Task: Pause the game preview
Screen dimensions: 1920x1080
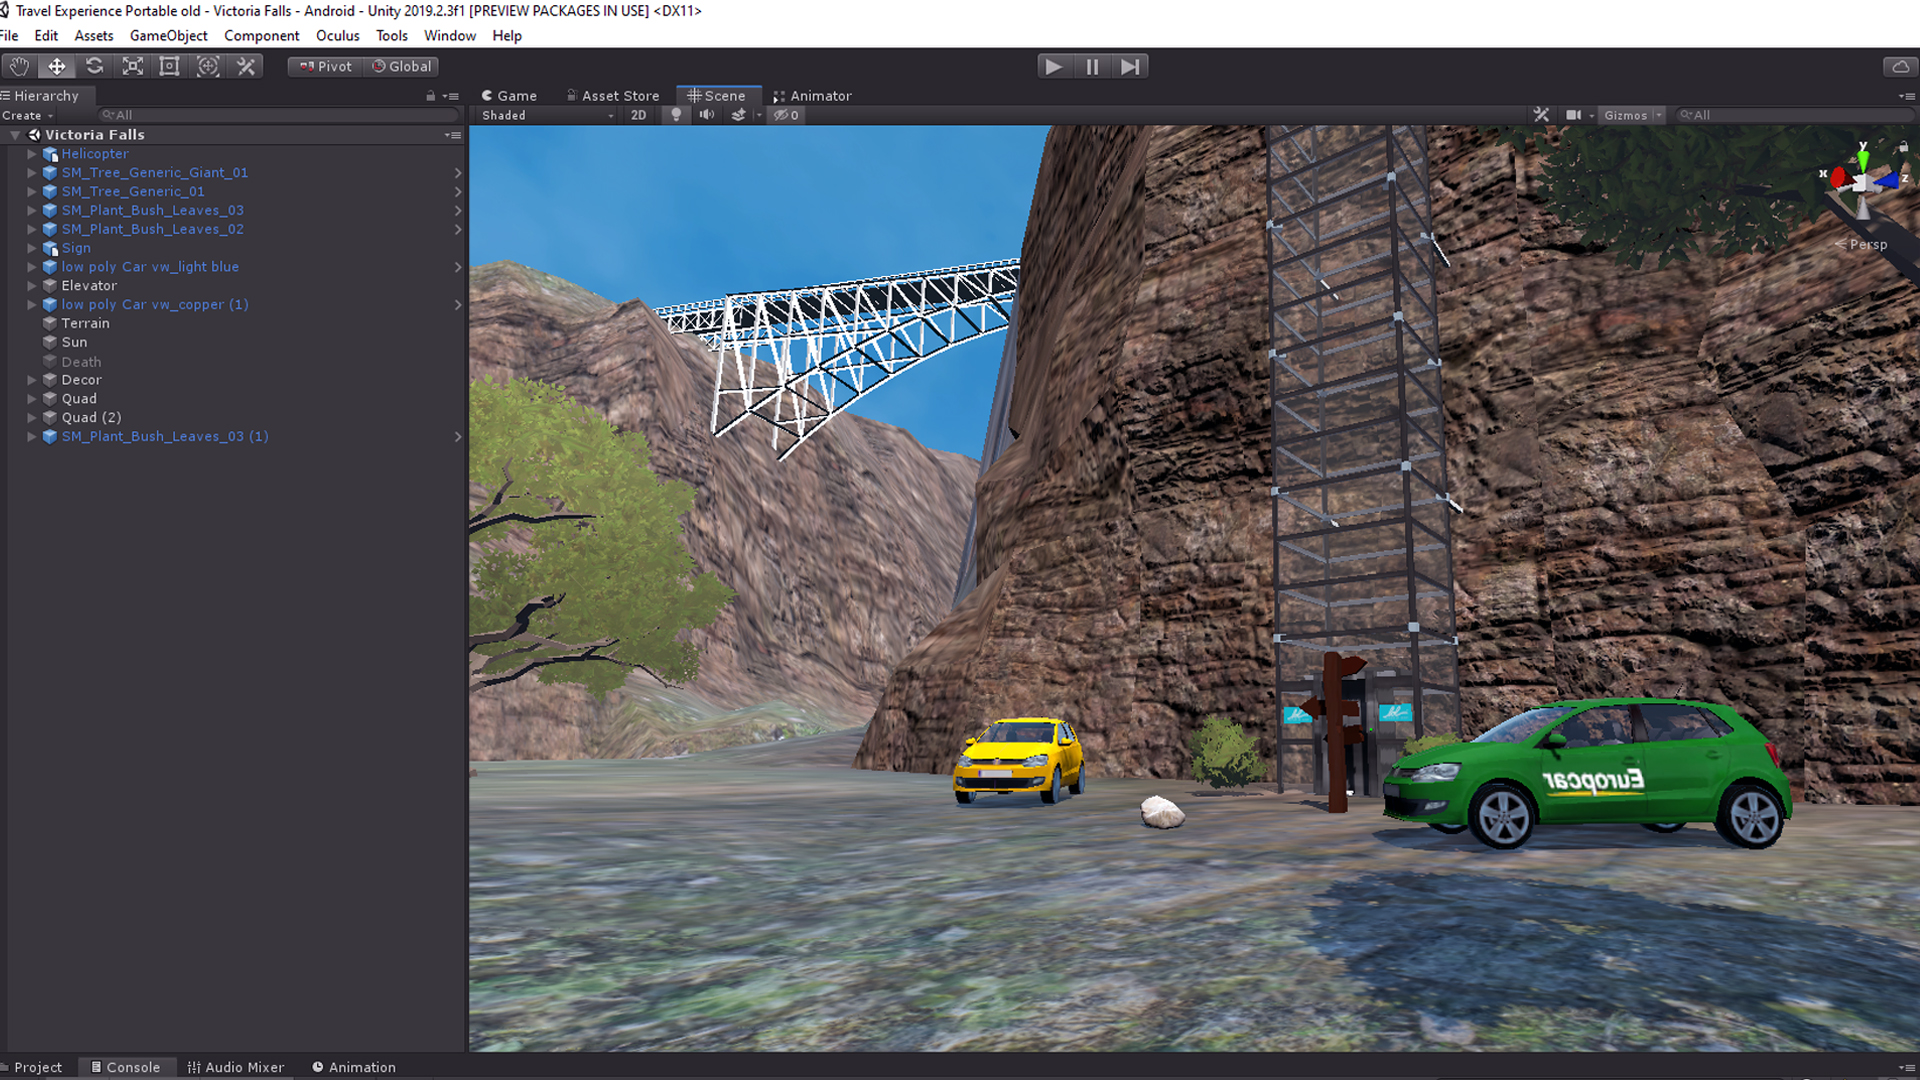Action: coord(1092,66)
